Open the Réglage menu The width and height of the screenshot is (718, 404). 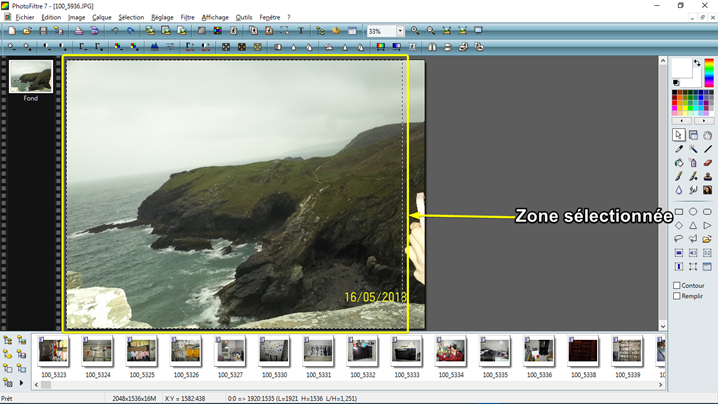tap(162, 17)
